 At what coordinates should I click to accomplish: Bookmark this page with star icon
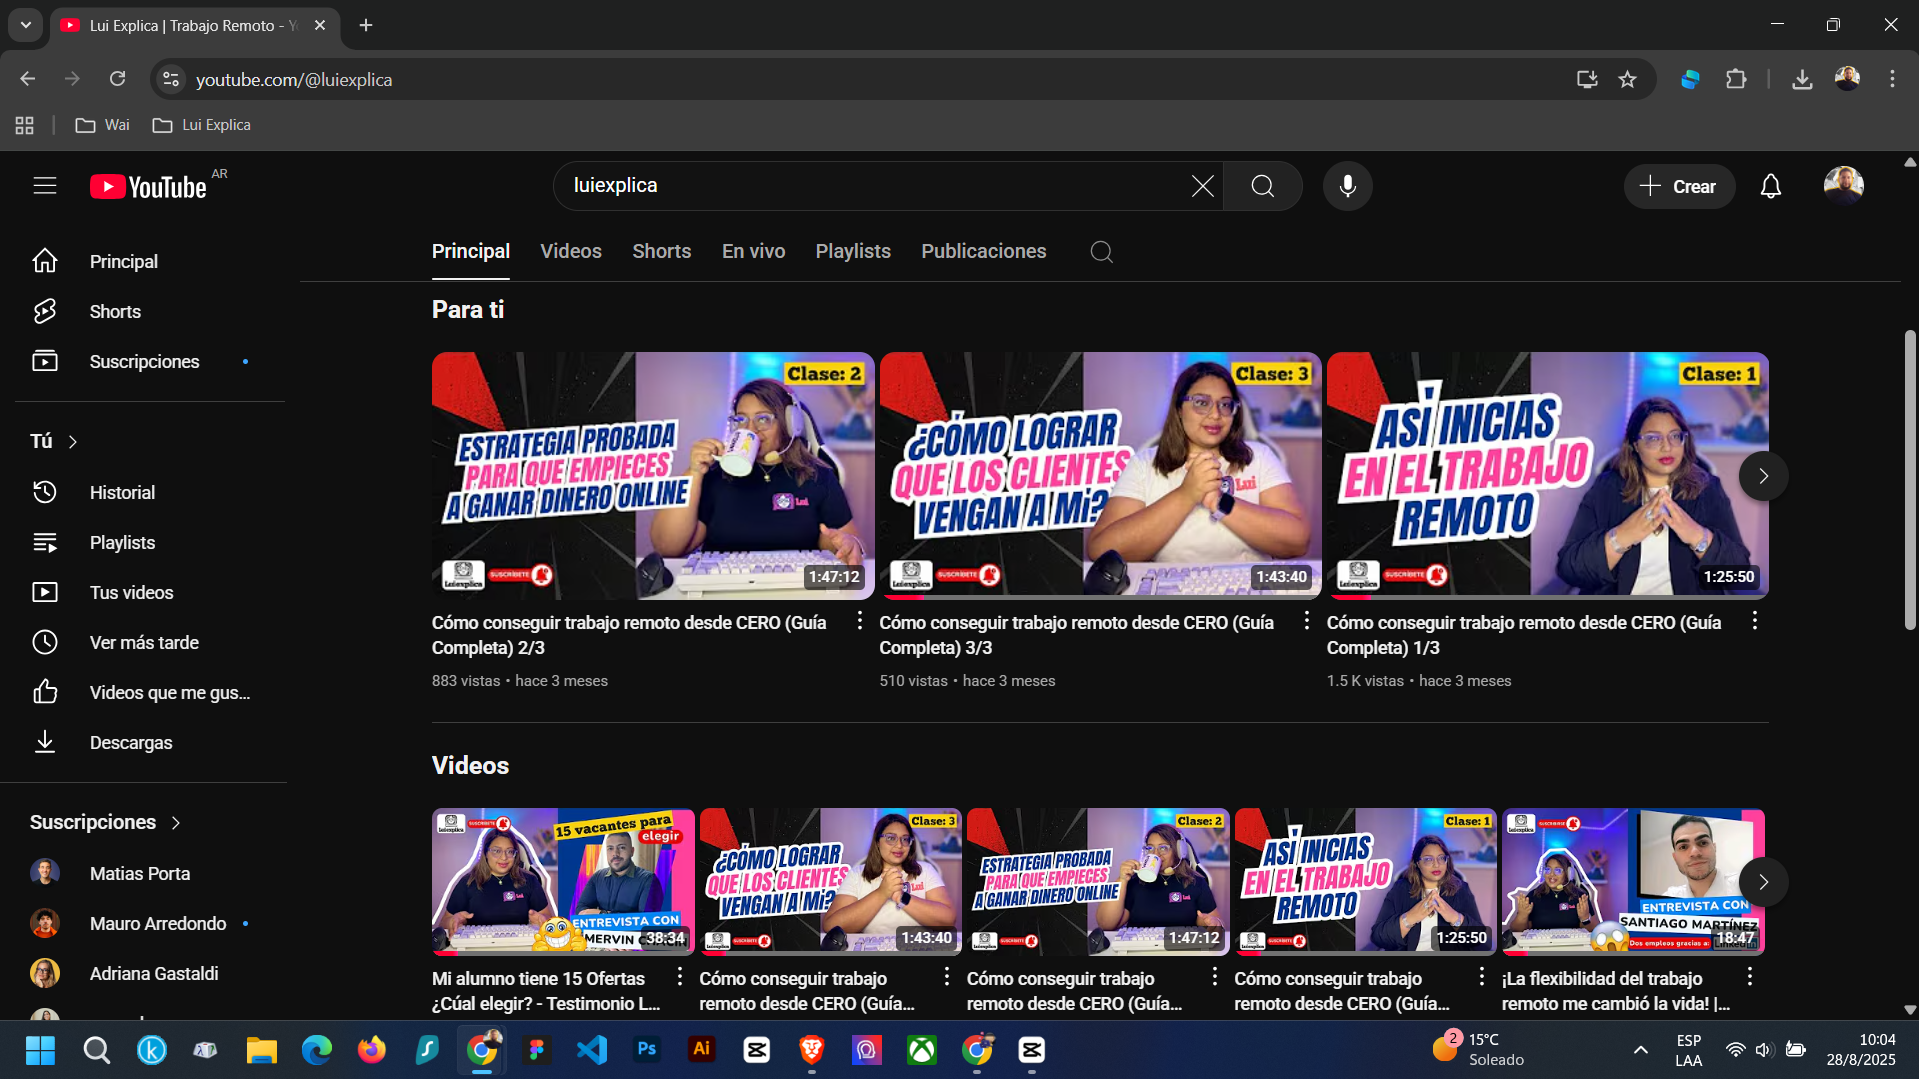point(1627,79)
